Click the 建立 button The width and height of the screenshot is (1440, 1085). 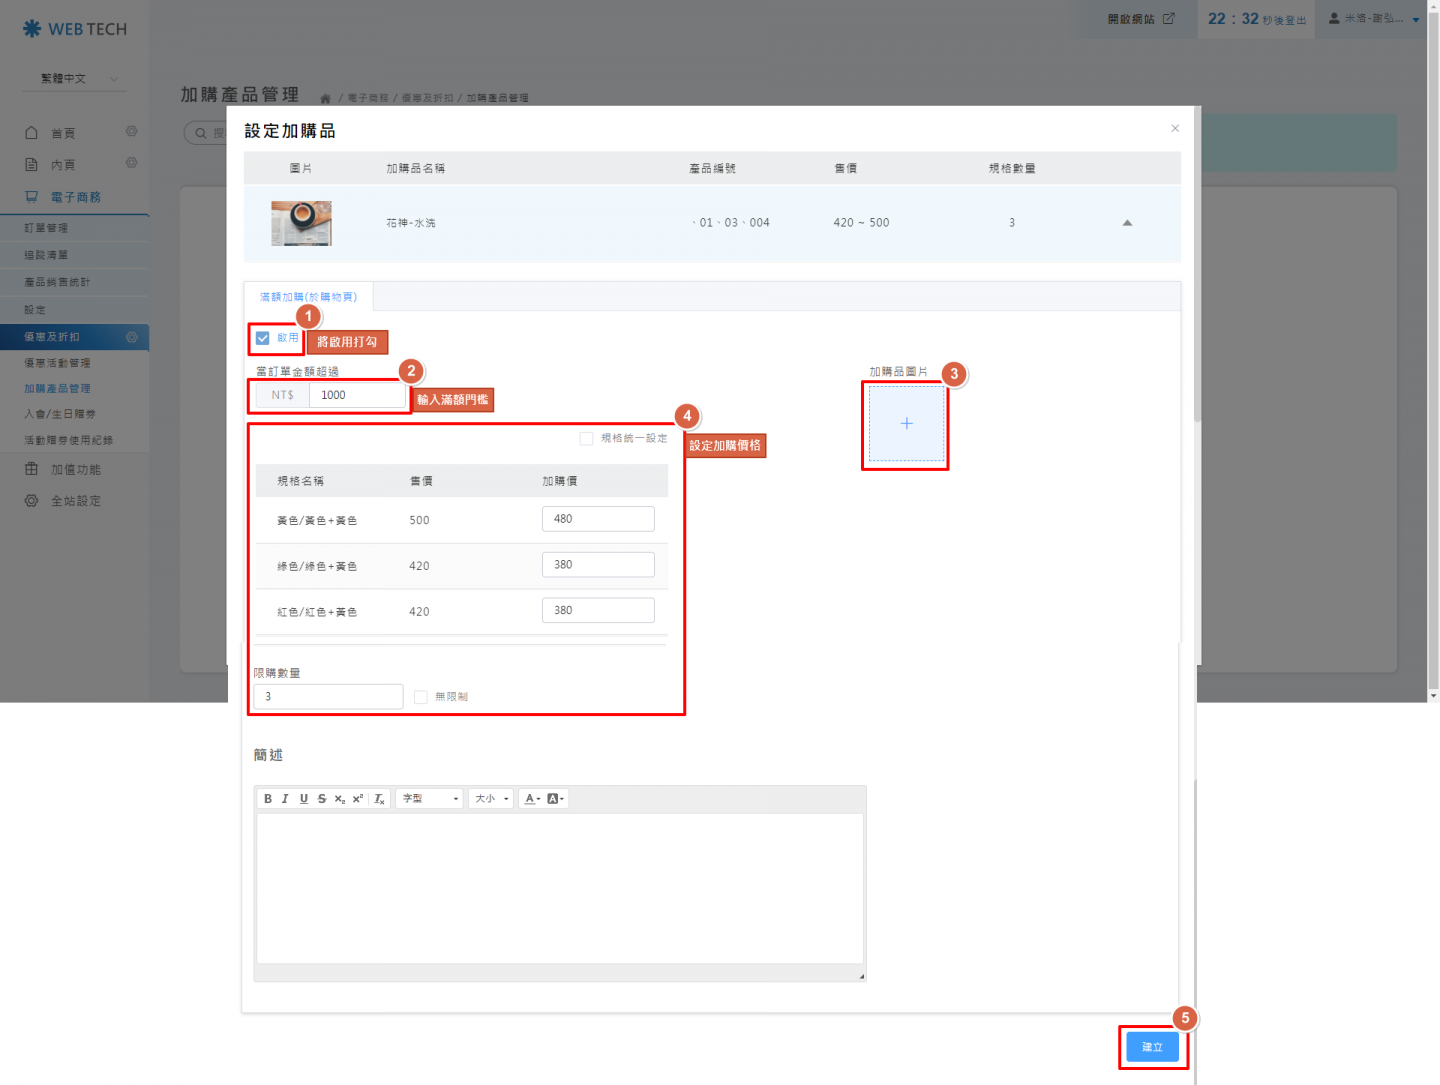point(1152,1047)
